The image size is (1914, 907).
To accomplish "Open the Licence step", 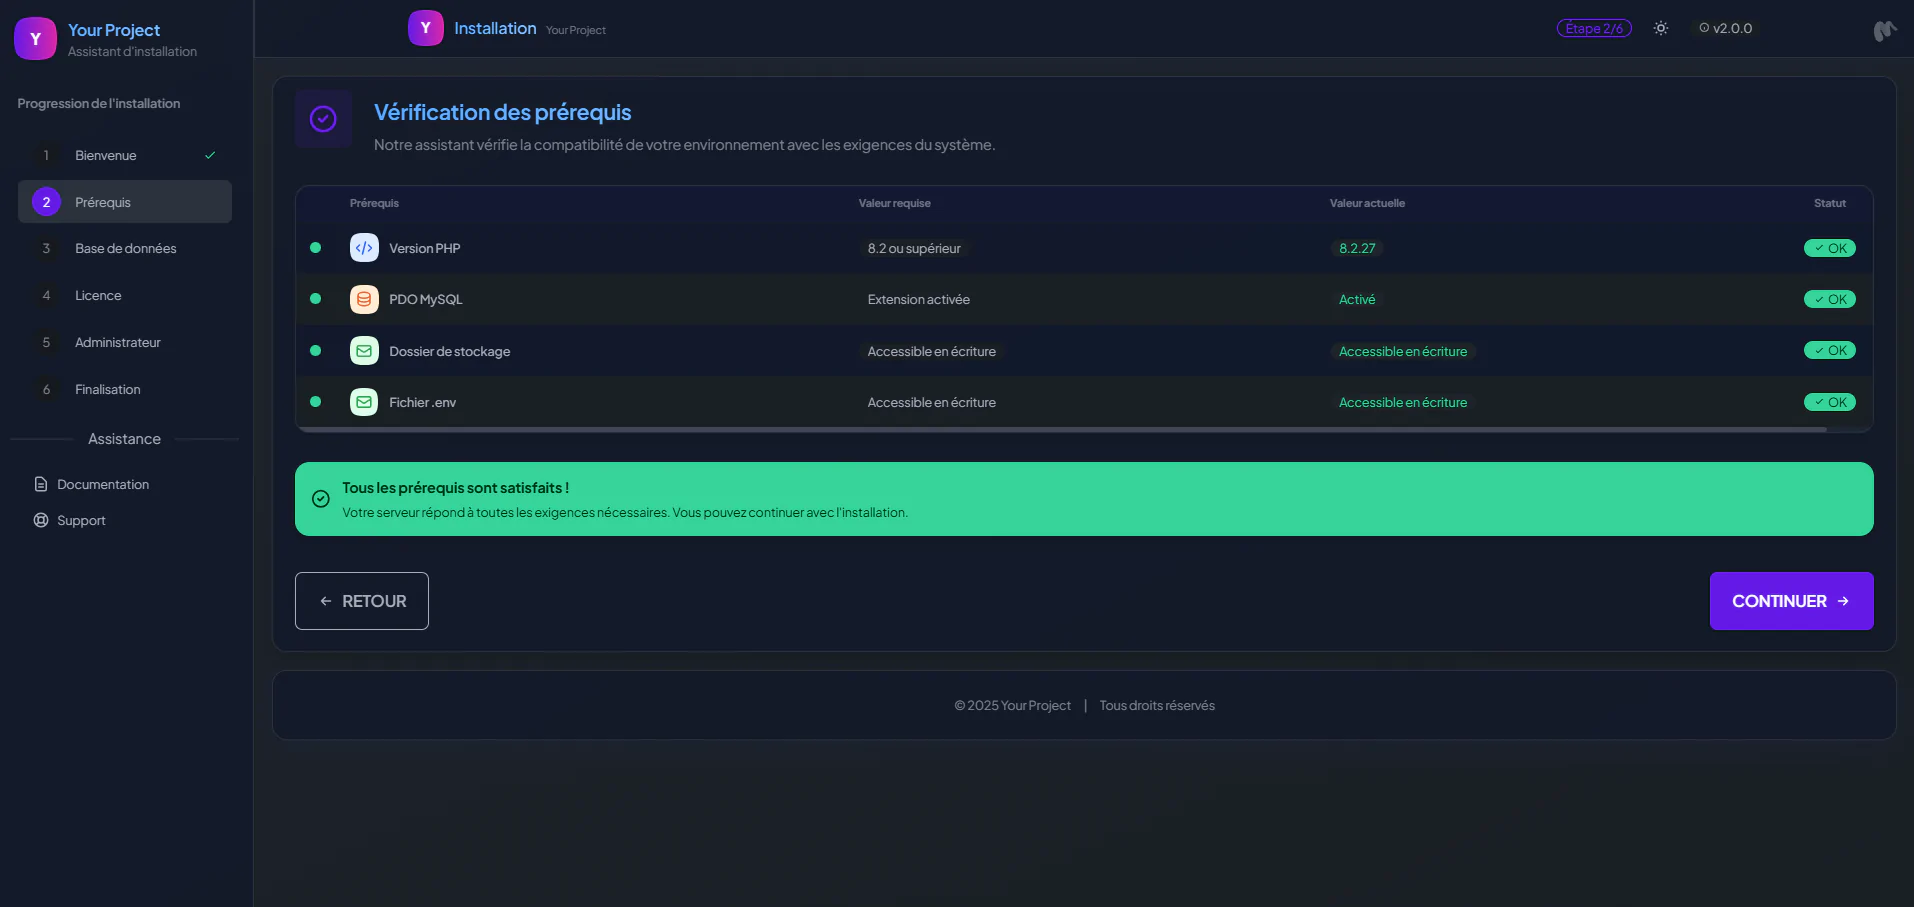I will coord(98,295).
